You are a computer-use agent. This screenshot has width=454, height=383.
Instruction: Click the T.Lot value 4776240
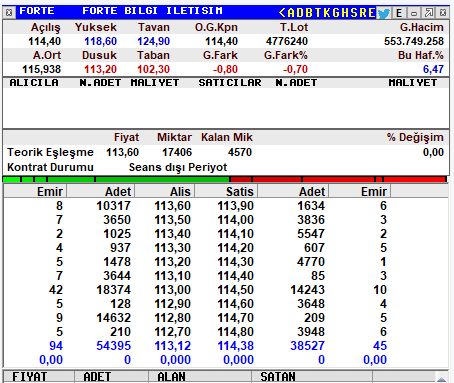pyautogui.click(x=287, y=41)
